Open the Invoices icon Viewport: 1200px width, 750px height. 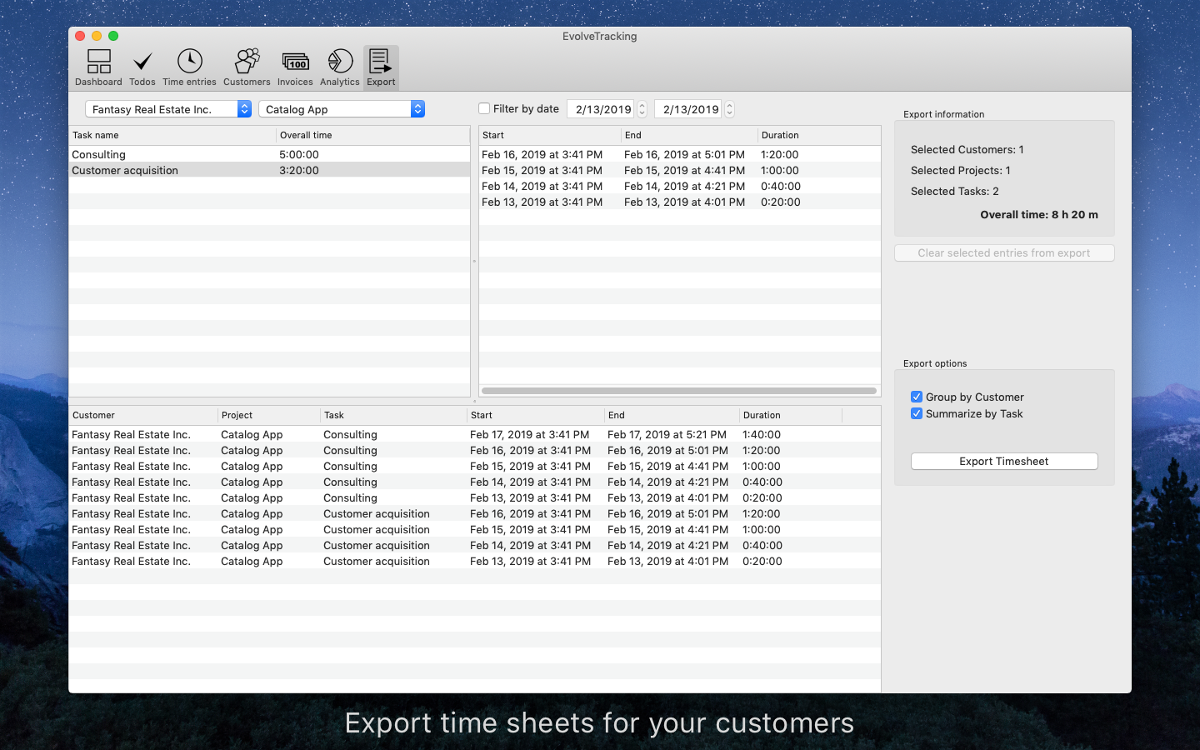click(x=295, y=62)
